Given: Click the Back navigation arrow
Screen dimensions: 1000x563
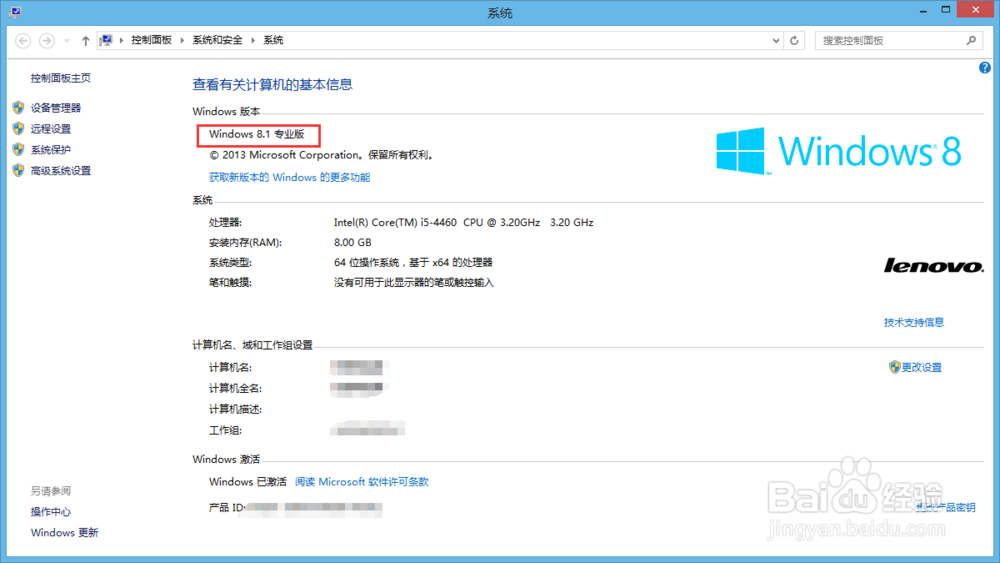Looking at the screenshot, I should tap(23, 41).
